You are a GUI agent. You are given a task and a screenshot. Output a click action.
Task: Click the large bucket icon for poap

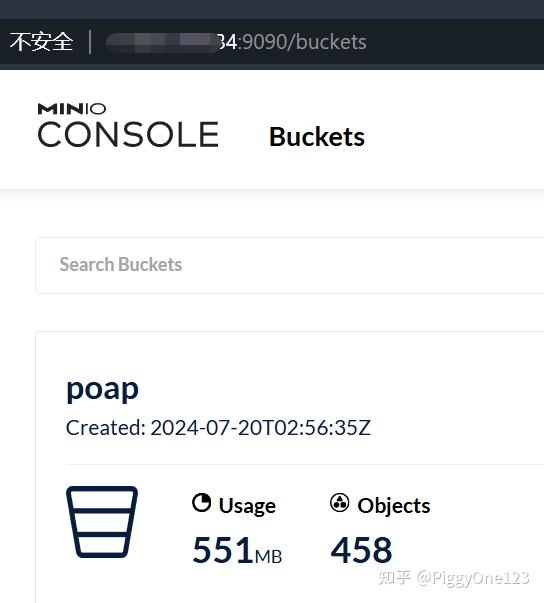click(x=102, y=522)
